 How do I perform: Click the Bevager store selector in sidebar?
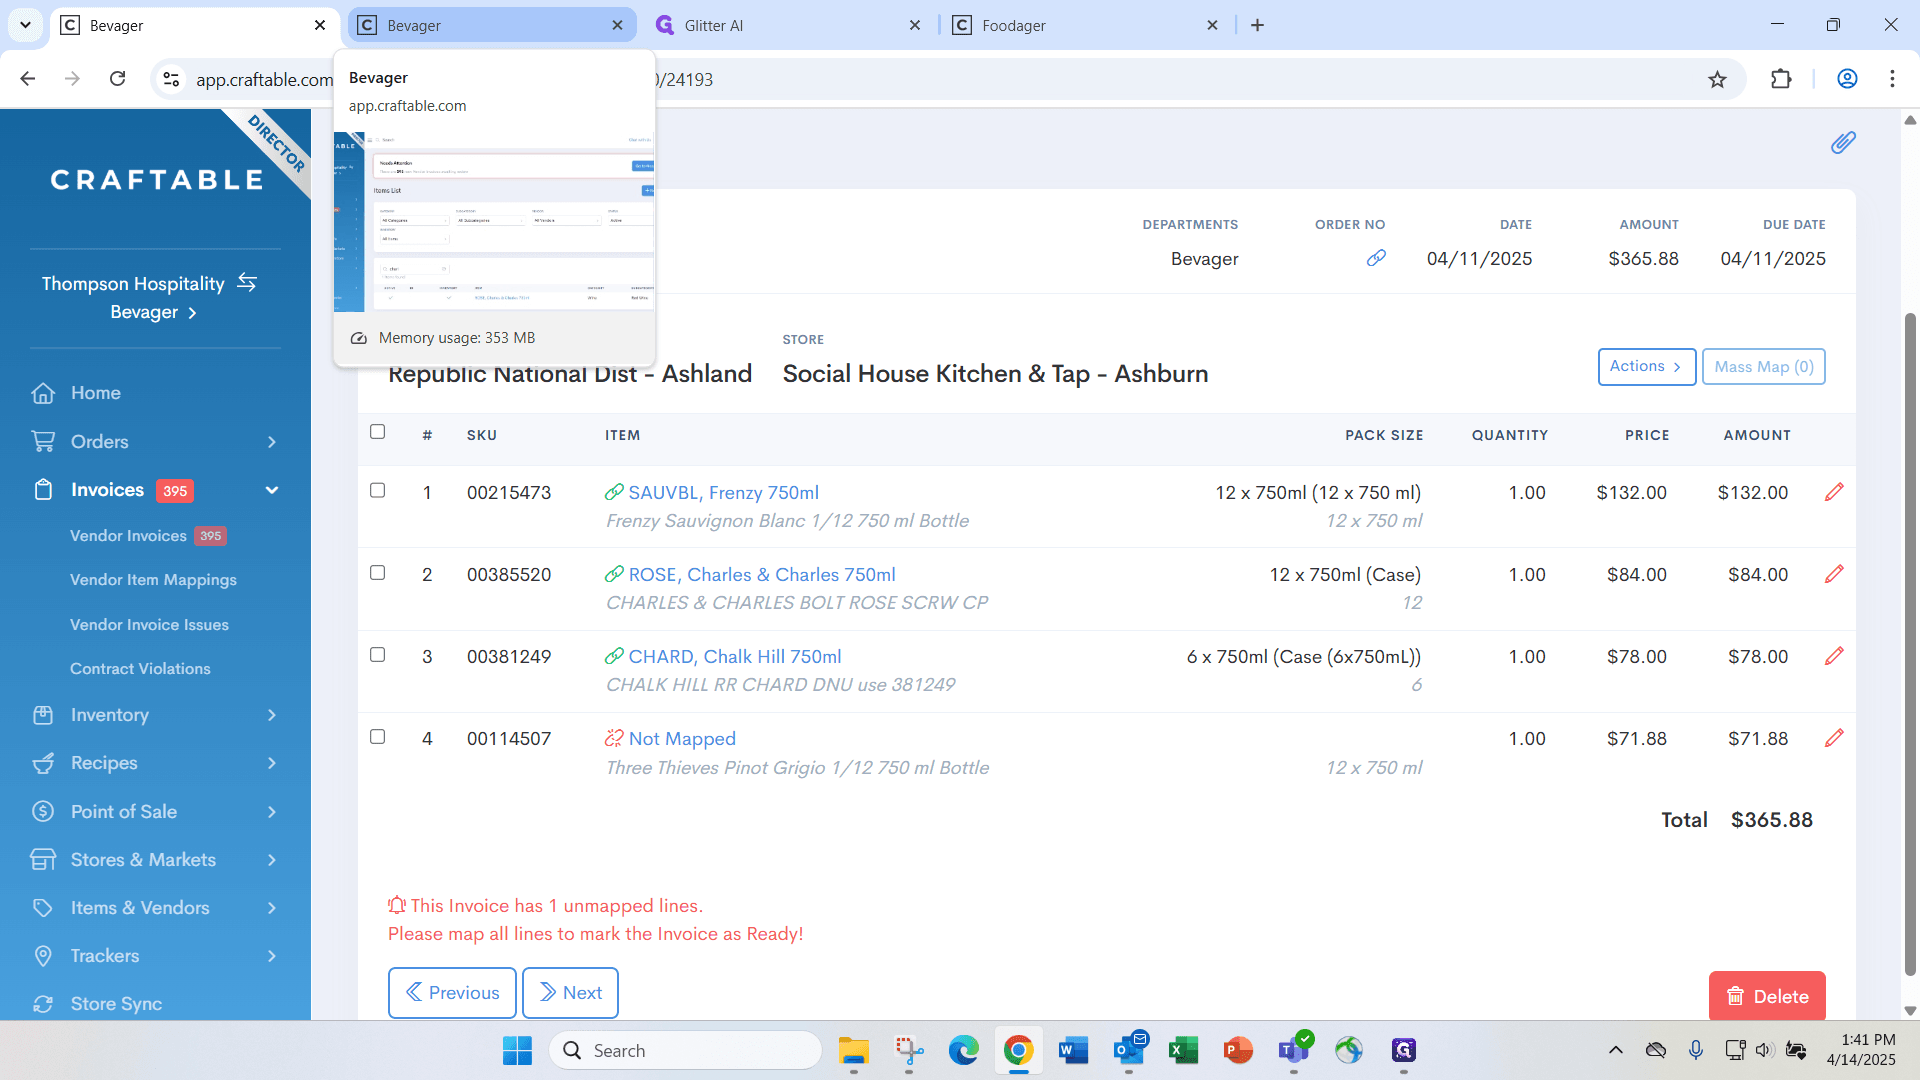tap(153, 312)
